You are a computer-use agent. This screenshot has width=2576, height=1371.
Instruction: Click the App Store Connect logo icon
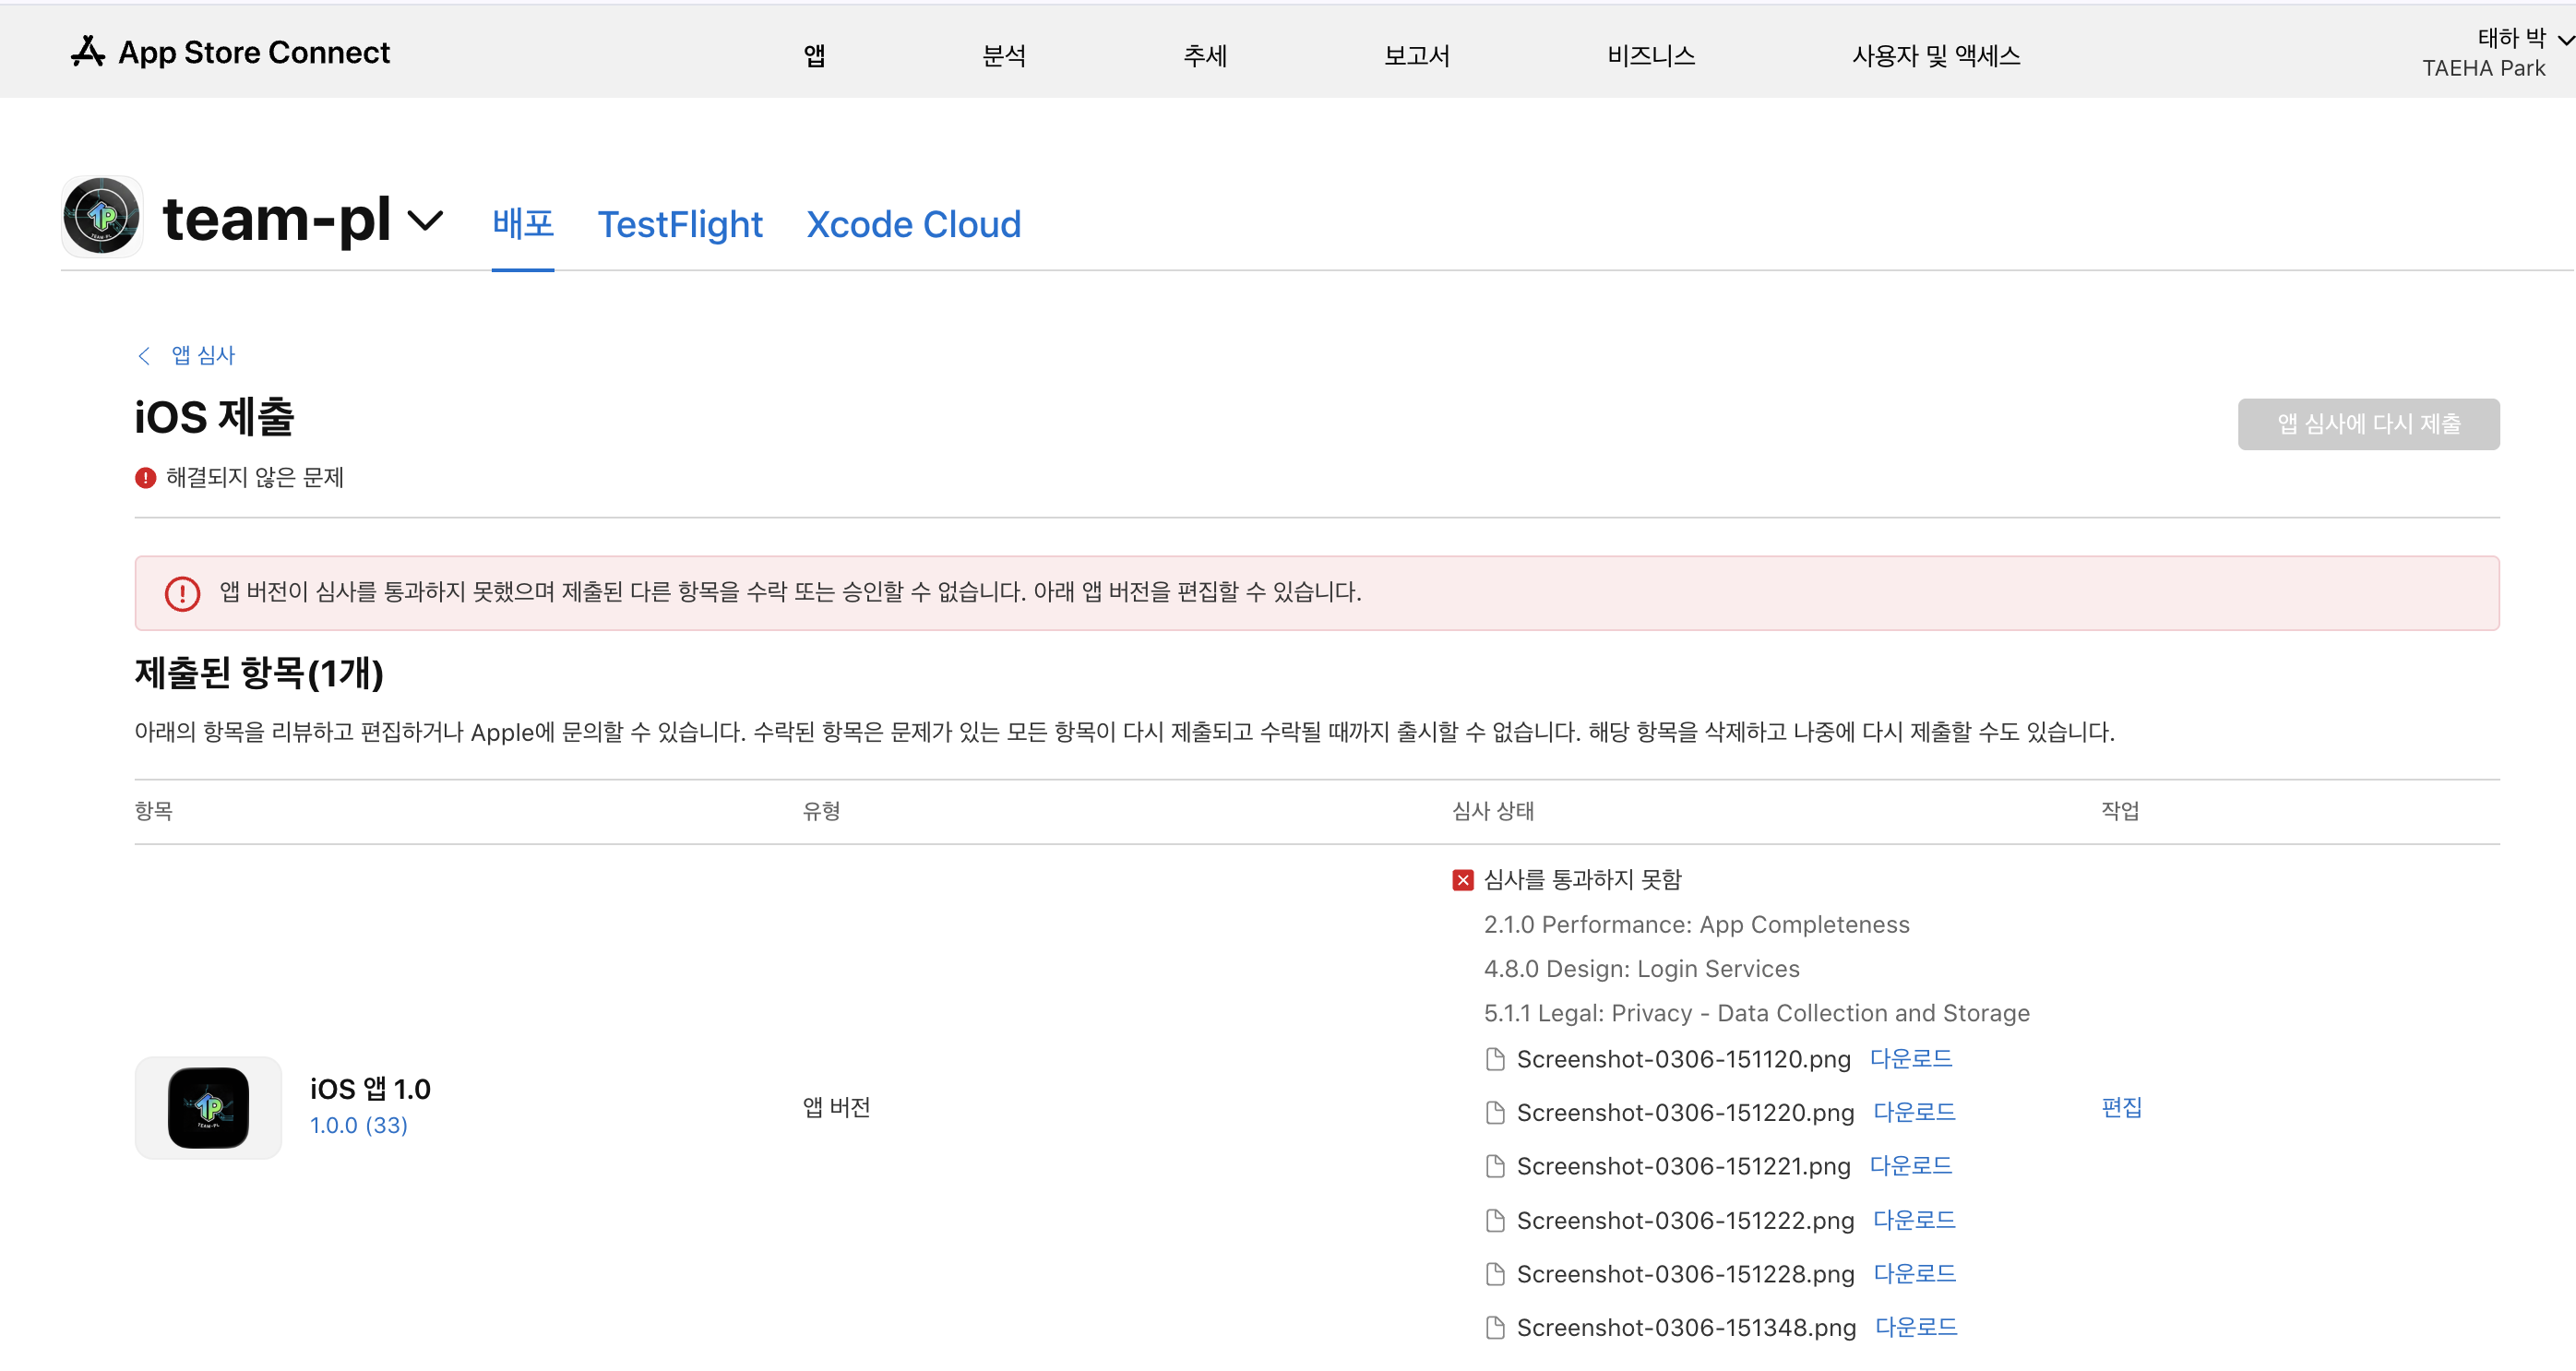[88, 52]
